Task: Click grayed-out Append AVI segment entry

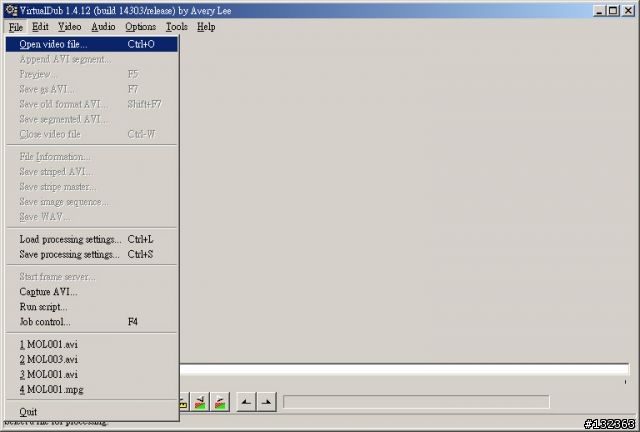Action: coord(92,59)
